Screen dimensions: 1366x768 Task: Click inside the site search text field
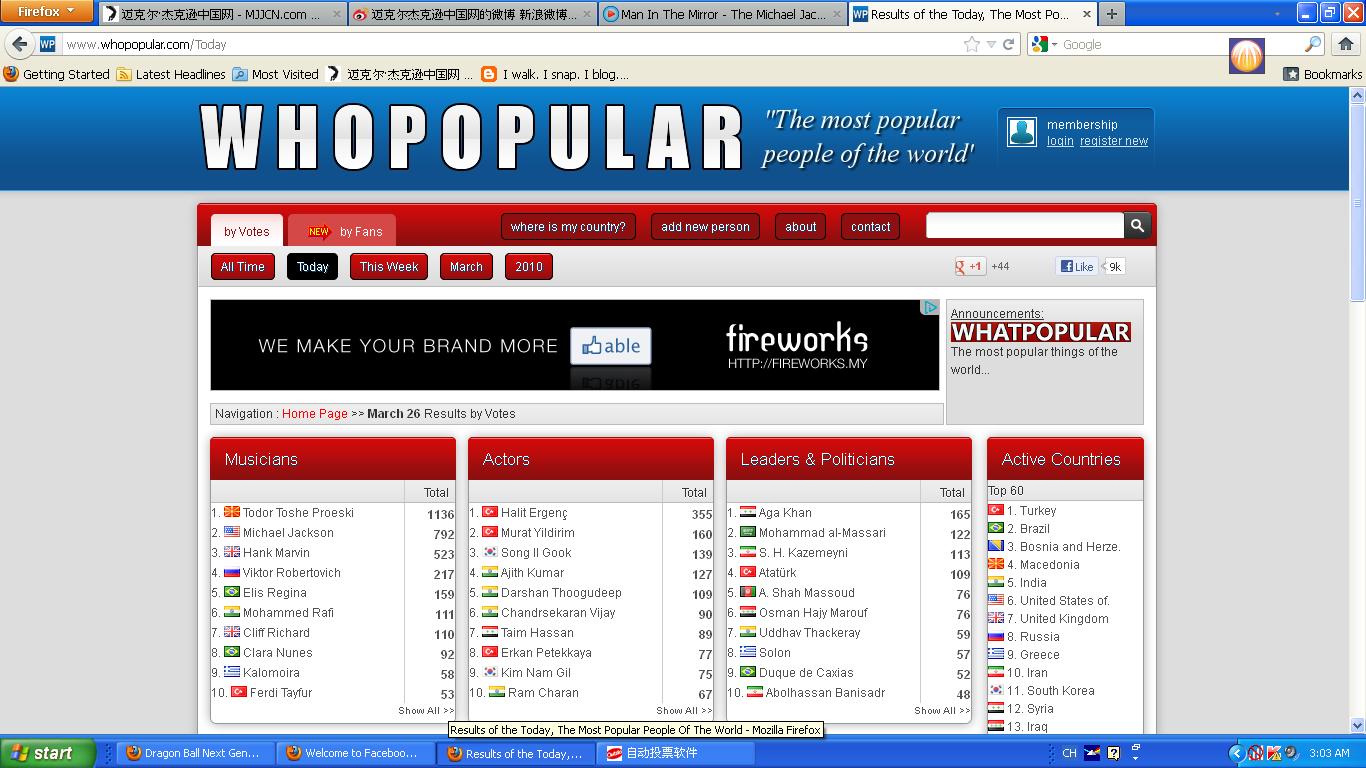click(1024, 226)
